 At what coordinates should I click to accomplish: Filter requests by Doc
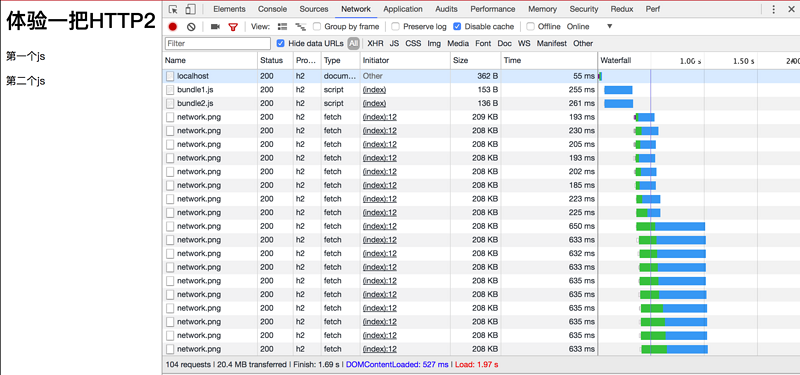pos(505,43)
